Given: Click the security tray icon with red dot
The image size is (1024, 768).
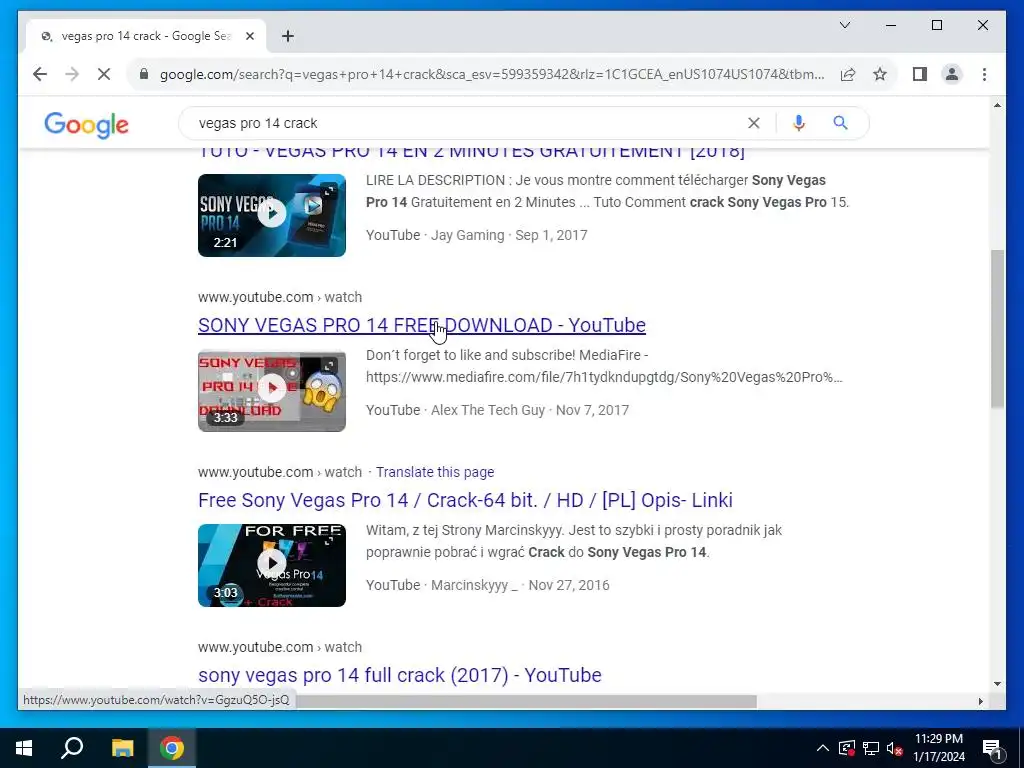Looking at the screenshot, I should coord(847,748).
